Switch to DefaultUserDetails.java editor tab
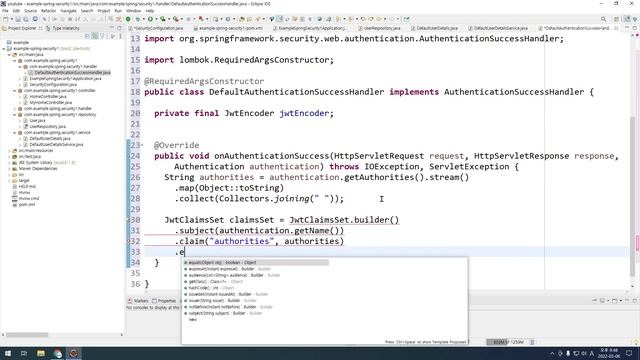Image resolution: width=640 pixels, height=360 pixels. (435, 28)
